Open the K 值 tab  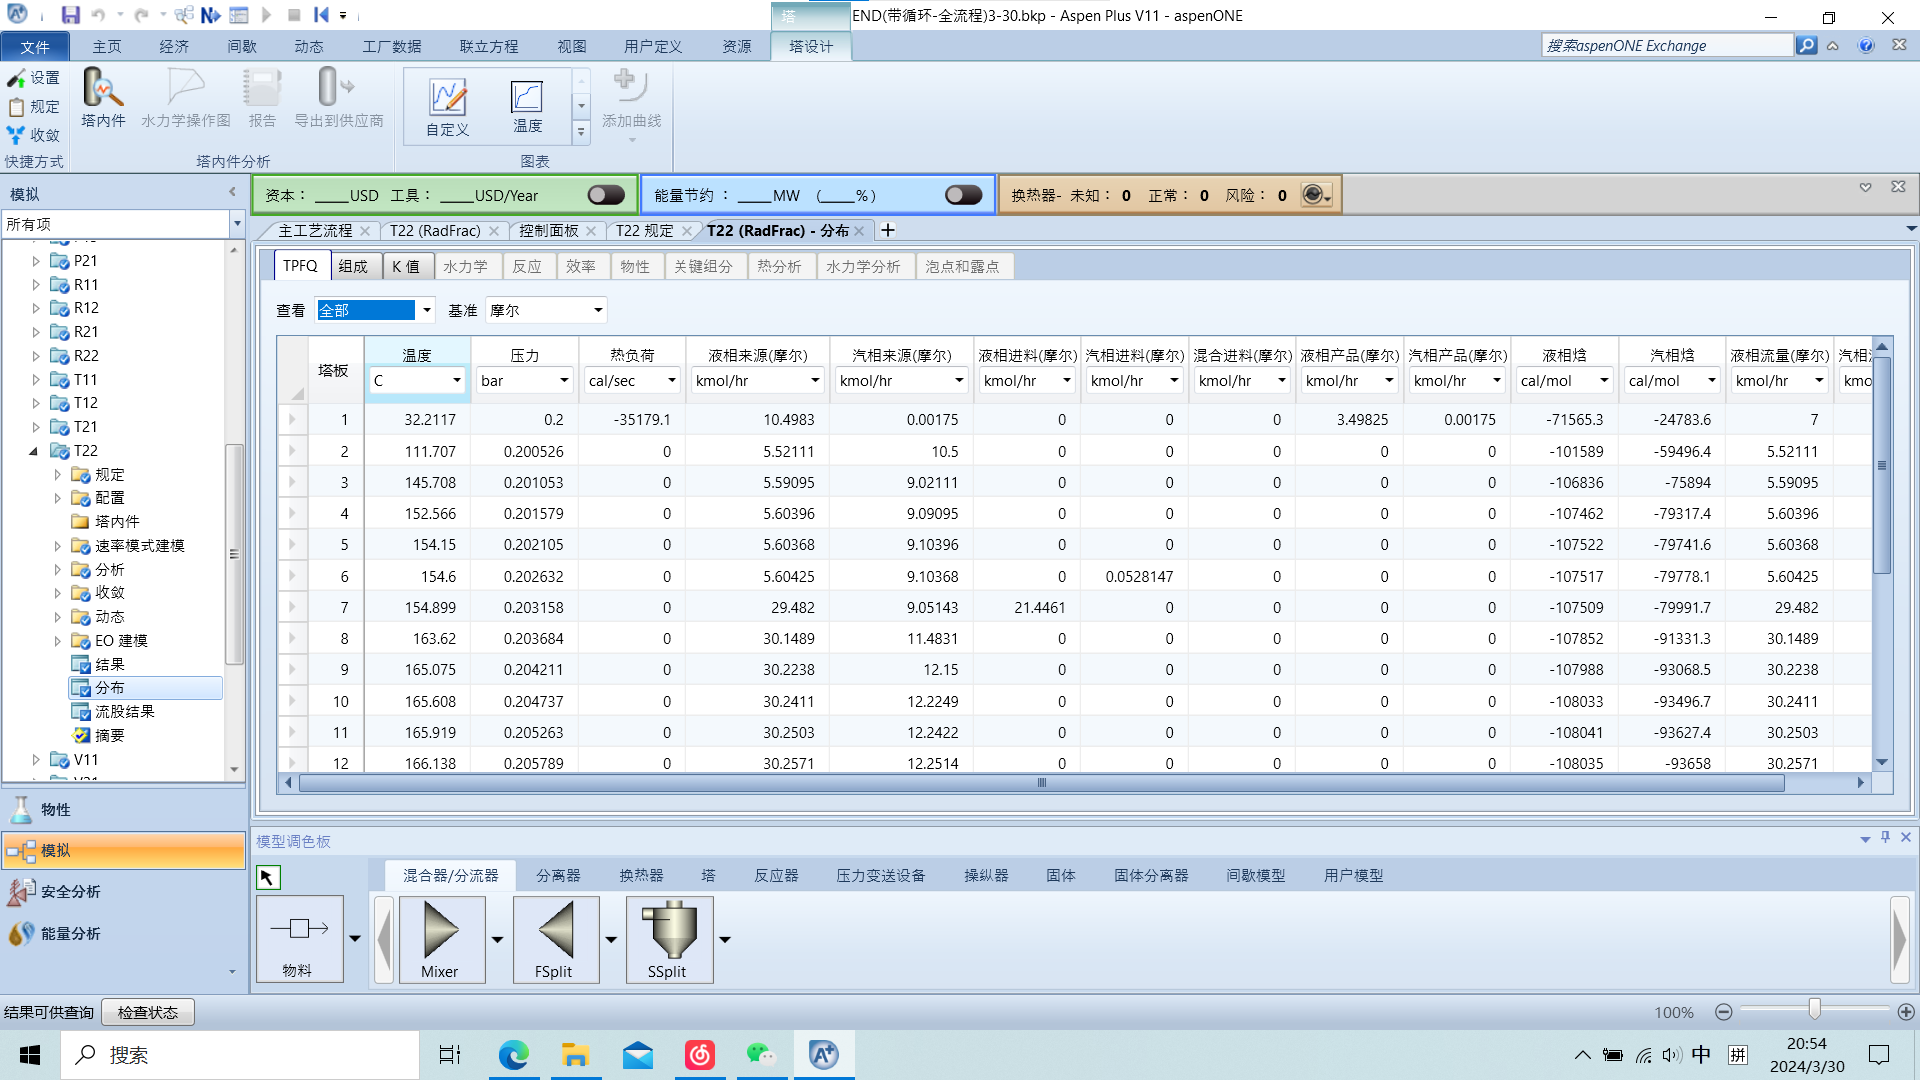[x=407, y=266]
